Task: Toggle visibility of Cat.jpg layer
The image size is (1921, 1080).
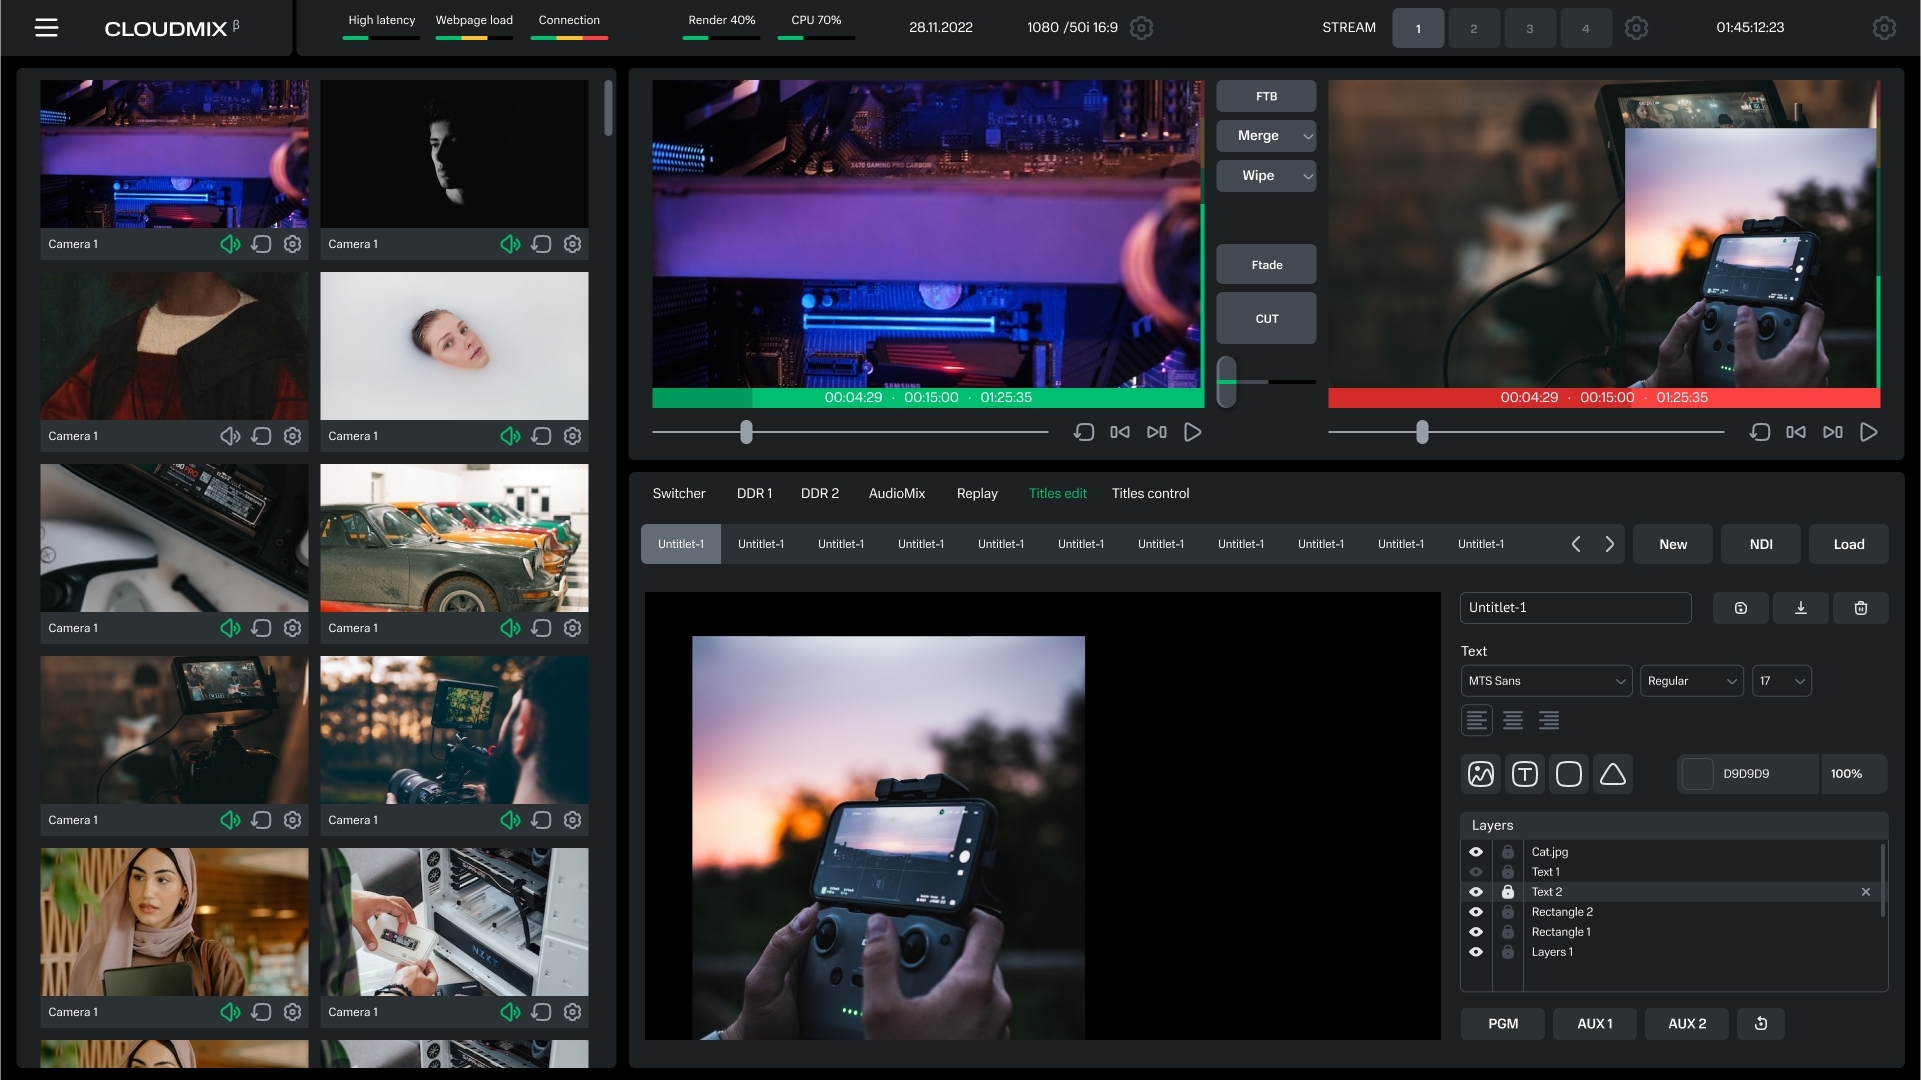Action: coord(1475,852)
